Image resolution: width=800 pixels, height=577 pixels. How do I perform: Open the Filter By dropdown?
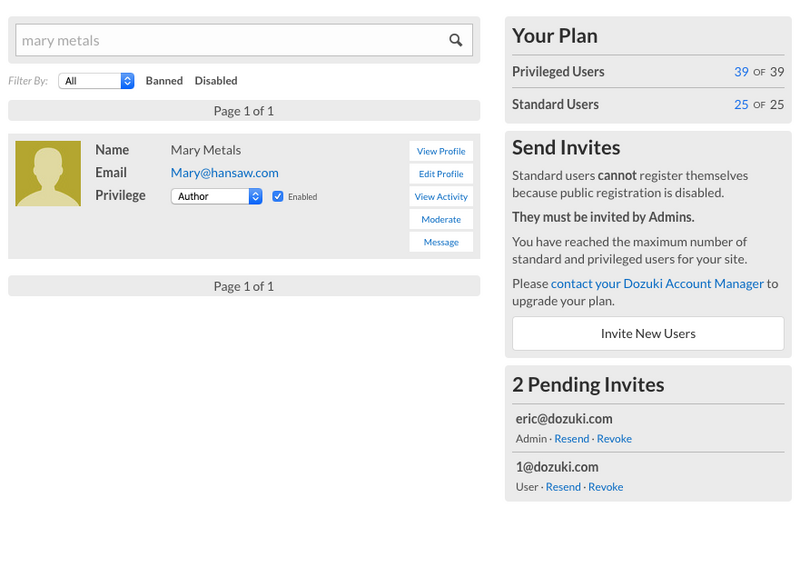(96, 81)
